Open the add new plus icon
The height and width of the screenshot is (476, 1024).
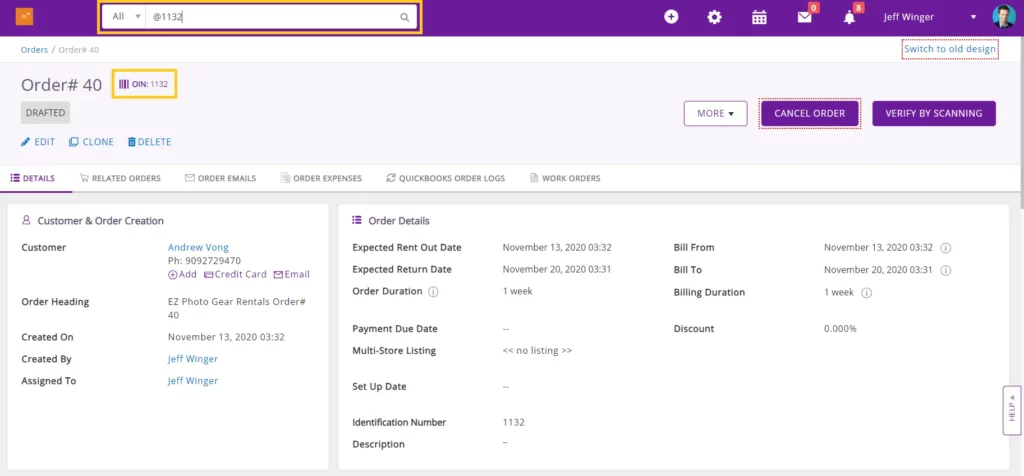671,17
